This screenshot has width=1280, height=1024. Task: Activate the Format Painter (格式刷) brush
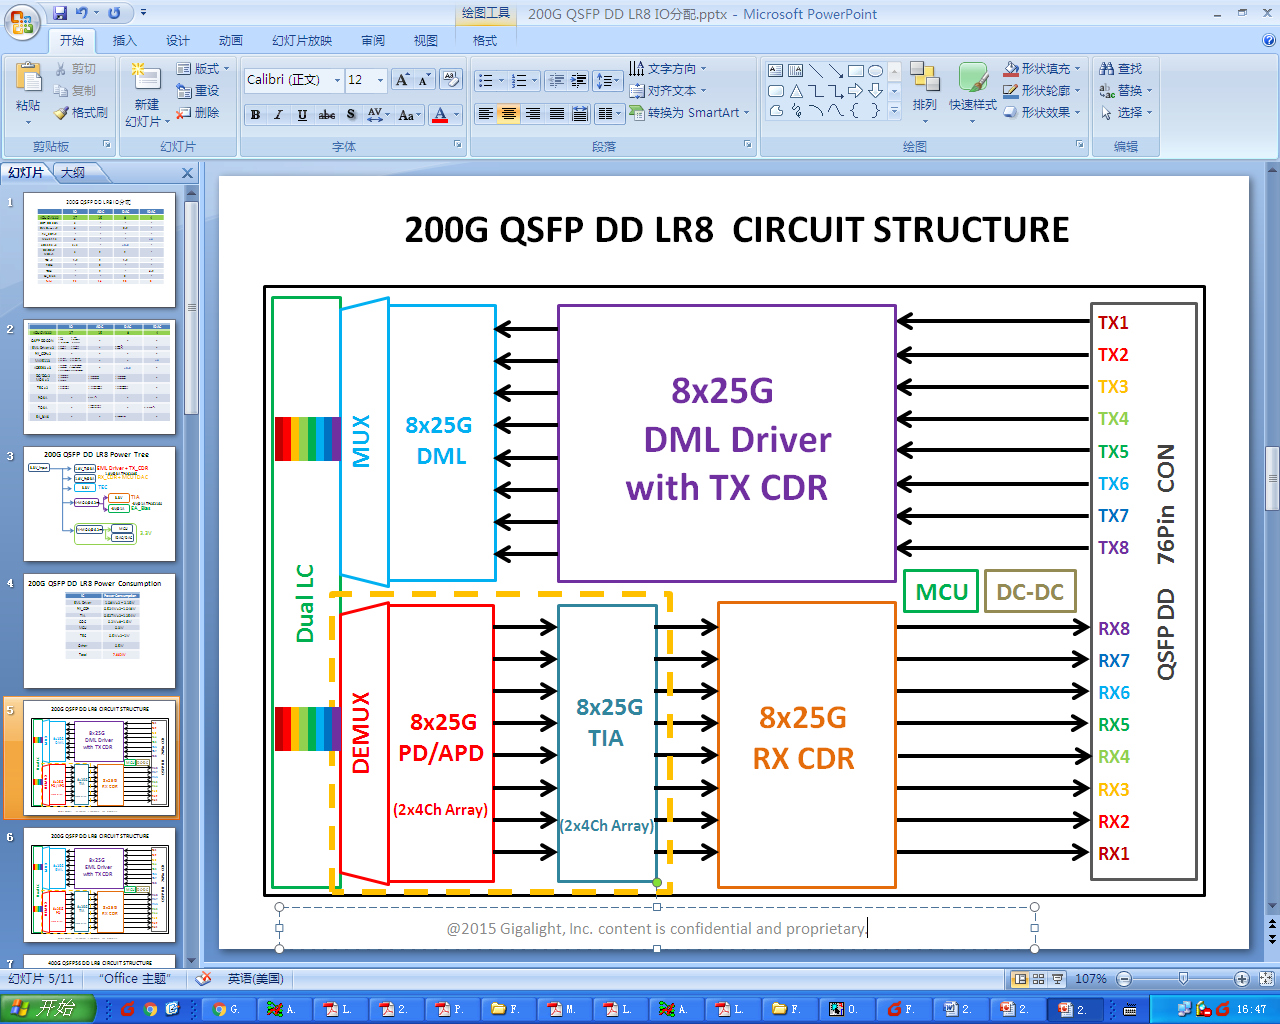[x=61, y=113]
